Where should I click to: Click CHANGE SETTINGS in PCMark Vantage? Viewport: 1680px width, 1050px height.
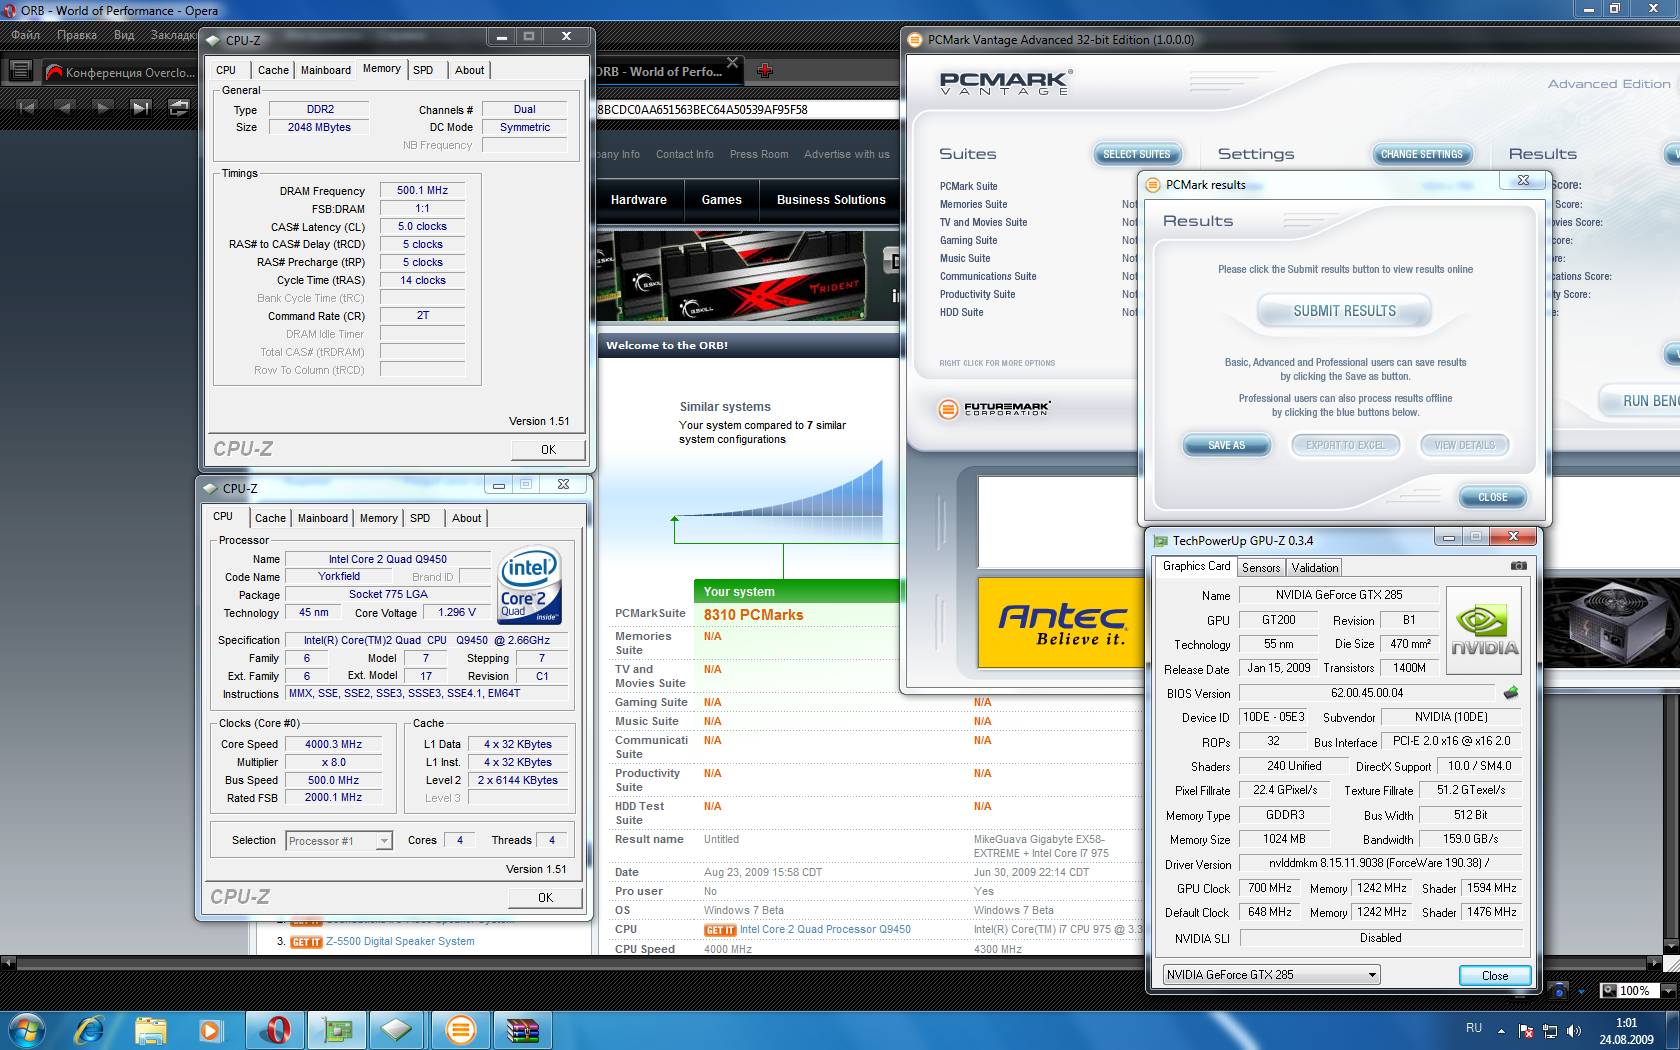1421,154
